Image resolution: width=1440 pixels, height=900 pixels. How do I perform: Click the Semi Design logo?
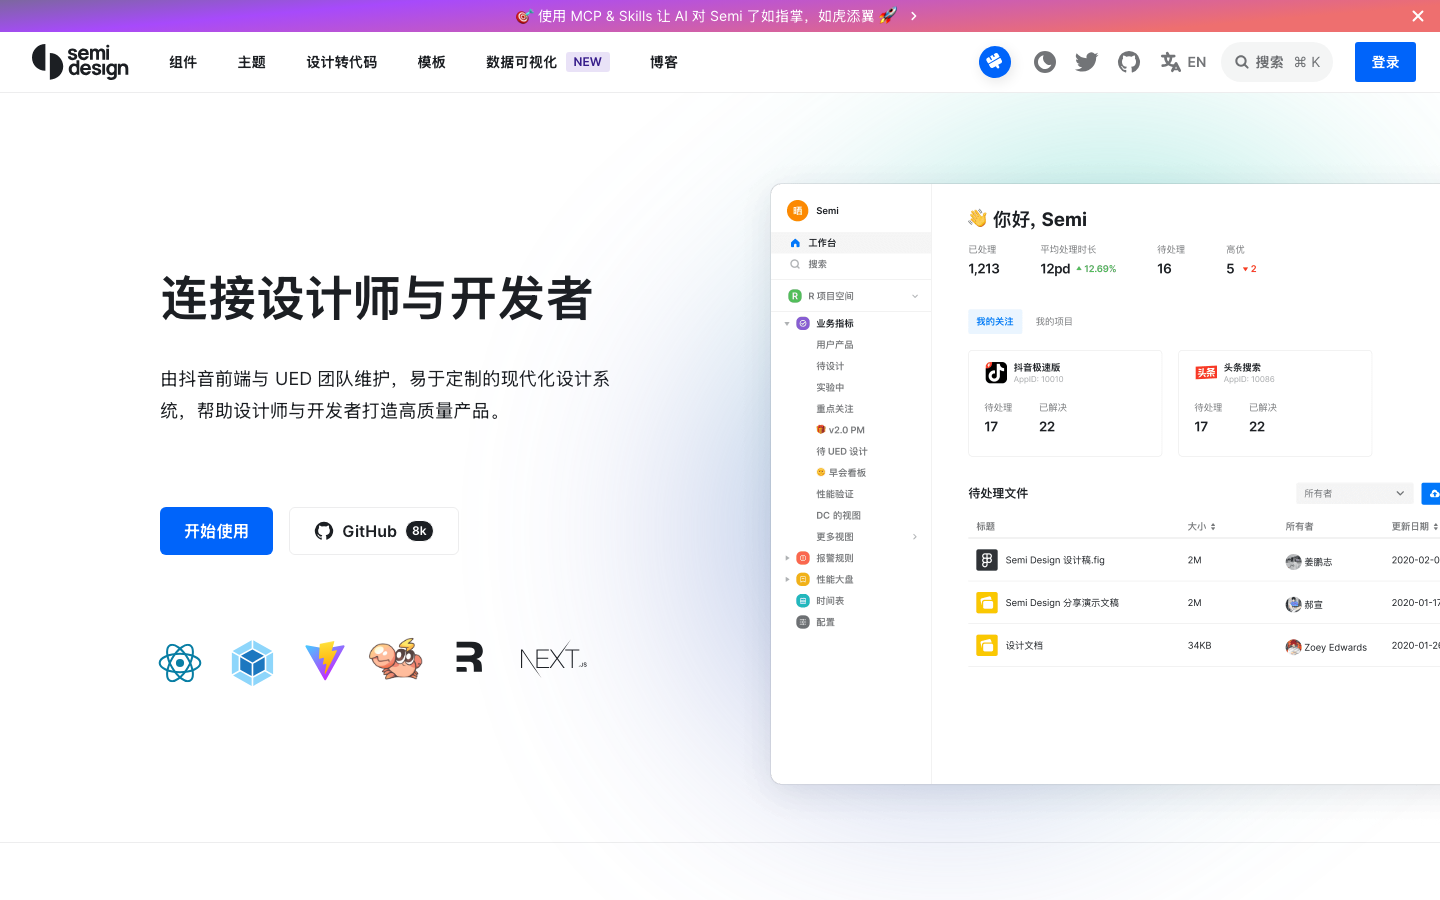80,62
